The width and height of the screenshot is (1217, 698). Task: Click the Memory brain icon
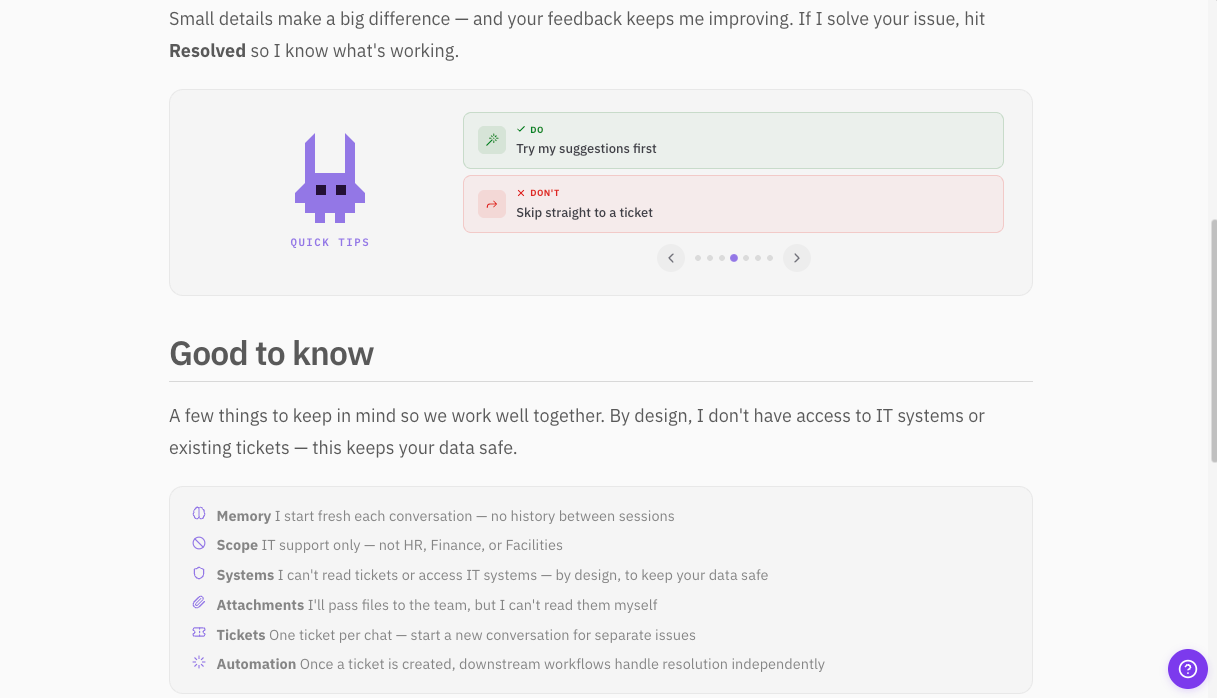(198, 514)
